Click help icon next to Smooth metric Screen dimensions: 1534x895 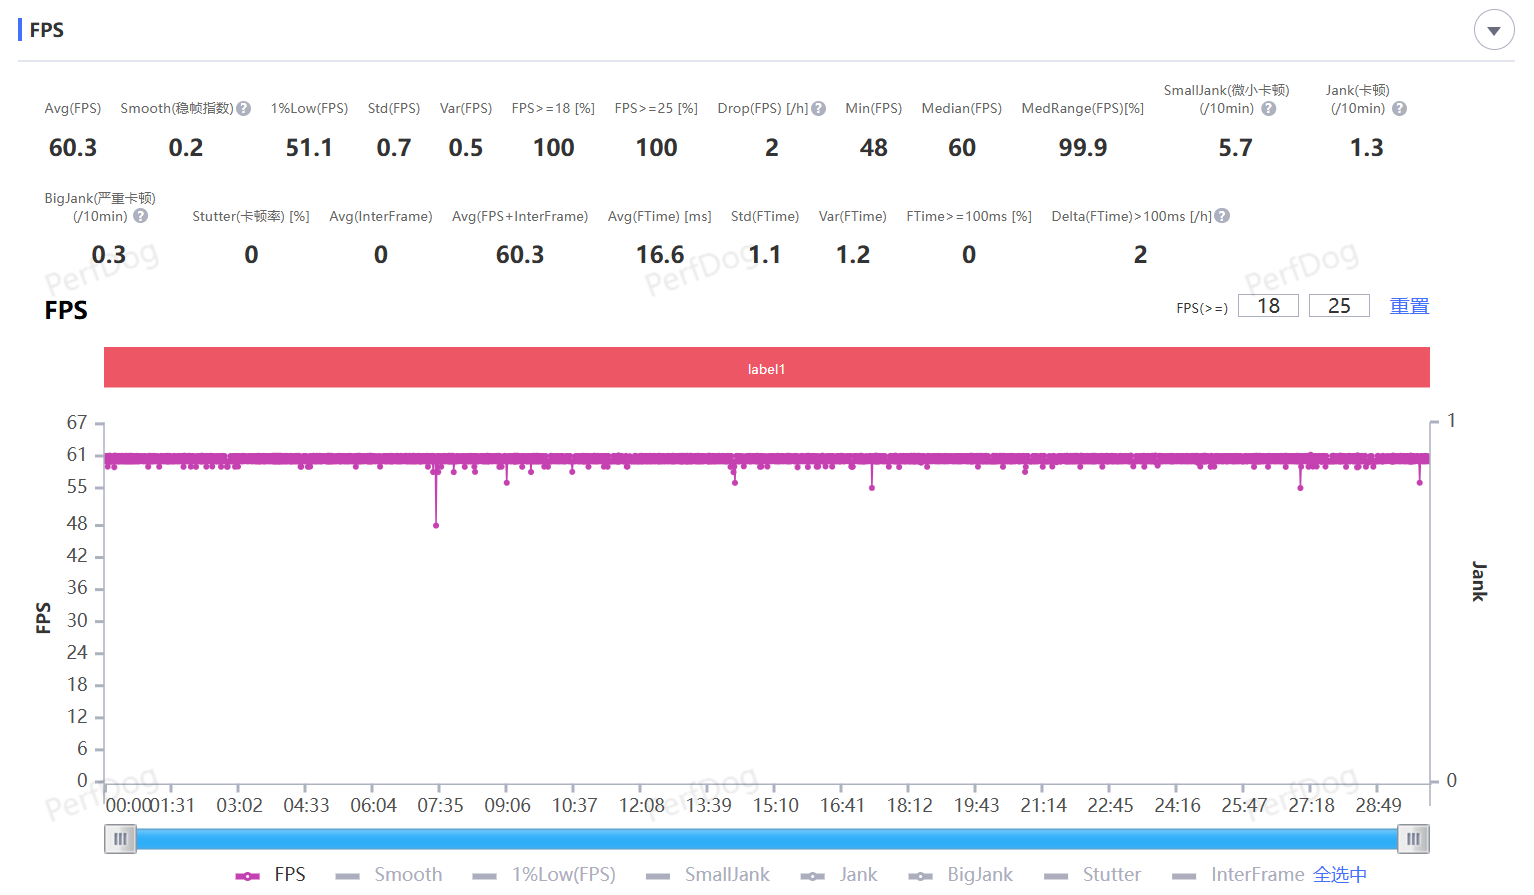point(244,109)
